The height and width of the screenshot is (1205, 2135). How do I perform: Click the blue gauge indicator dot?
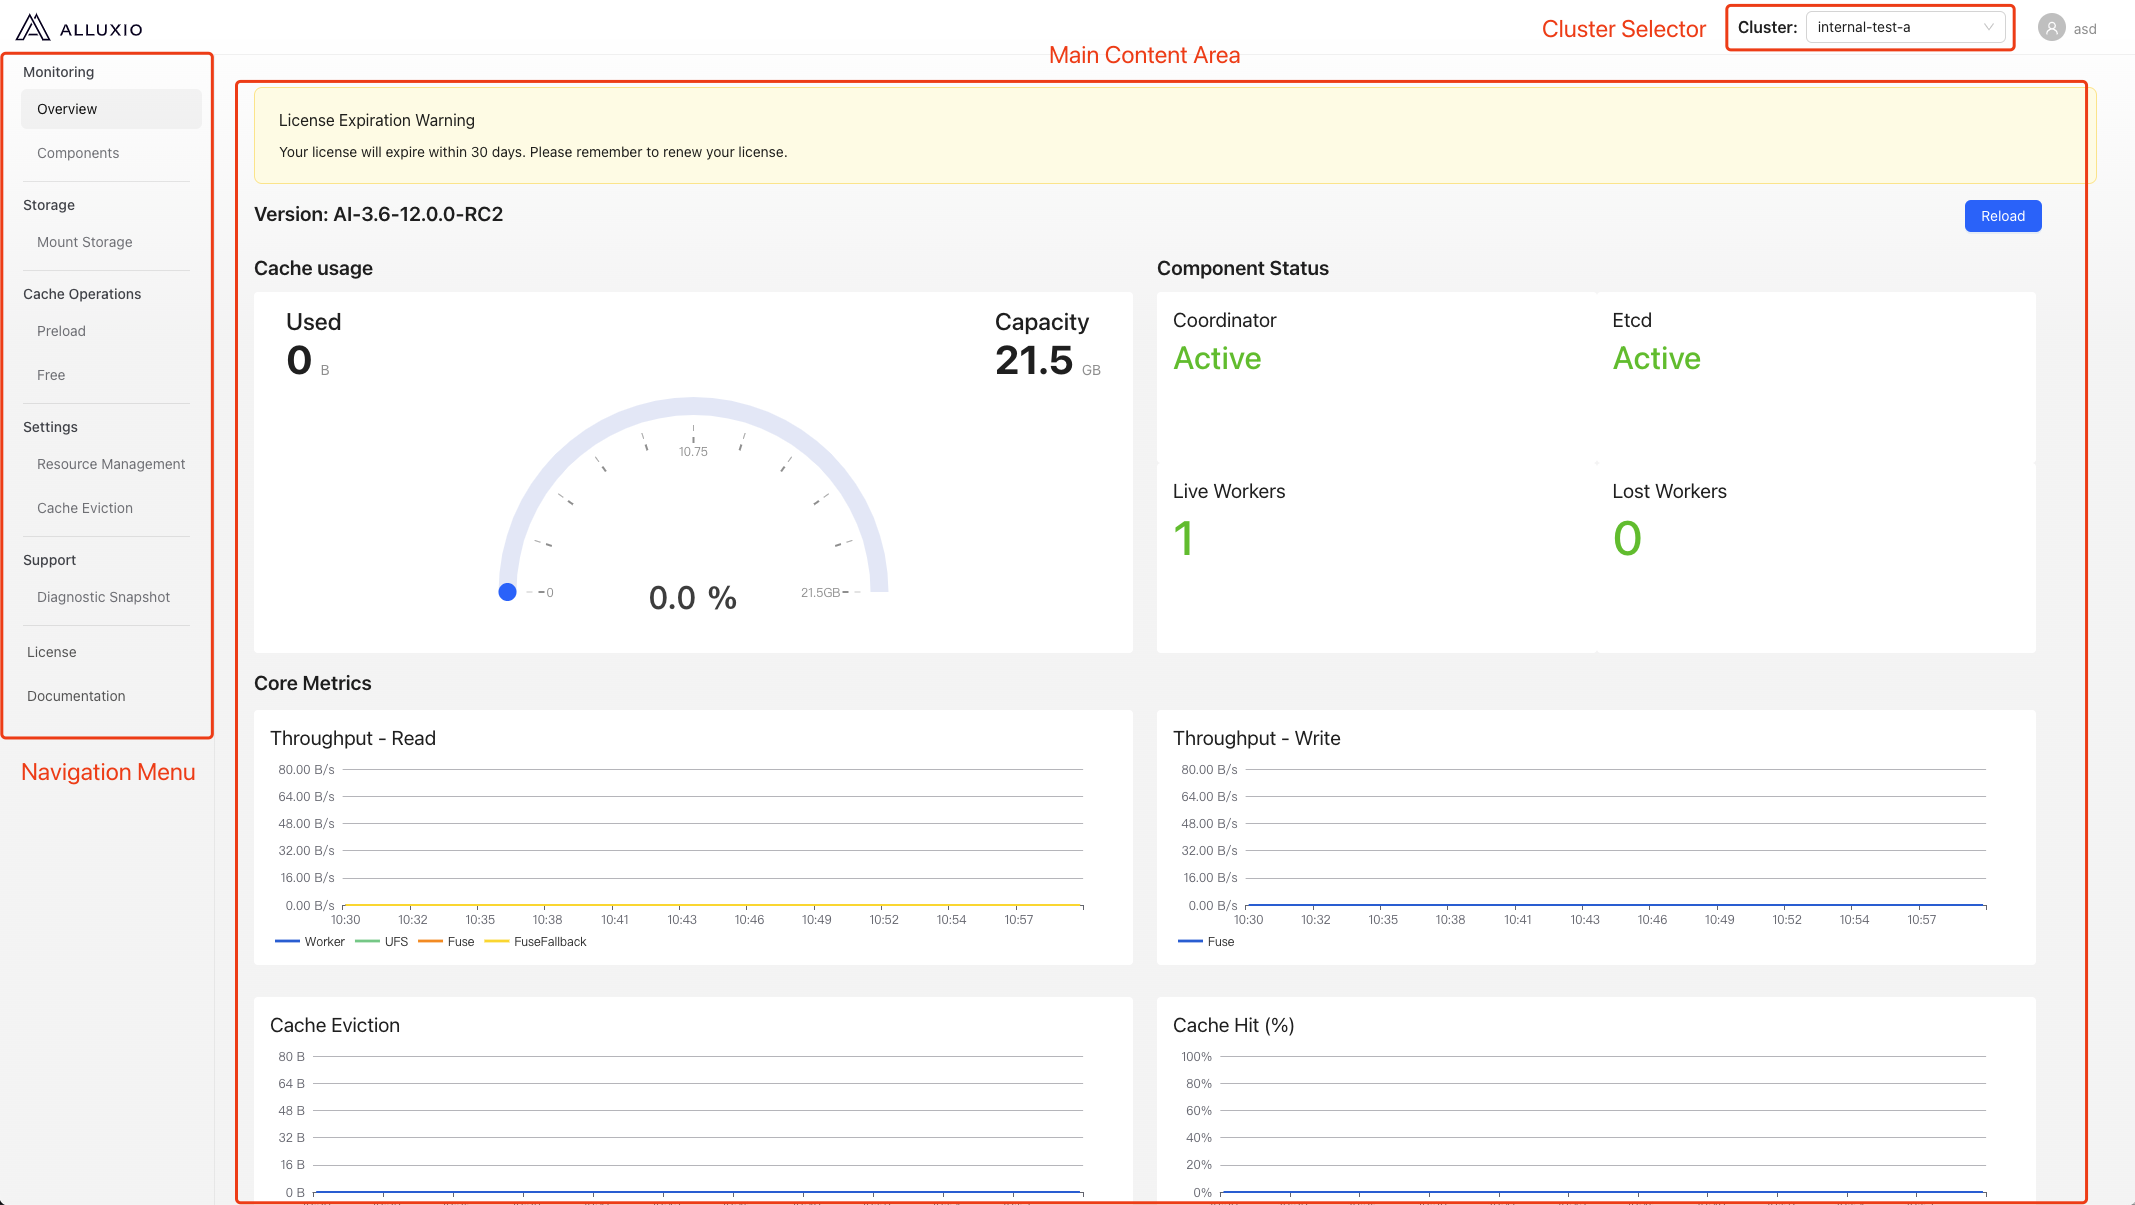tap(507, 592)
